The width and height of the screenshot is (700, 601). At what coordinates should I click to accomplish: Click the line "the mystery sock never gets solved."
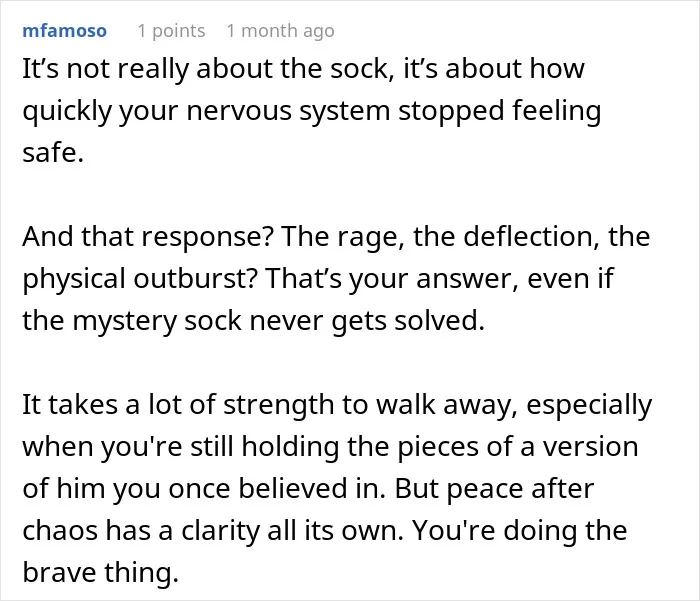coord(254,321)
